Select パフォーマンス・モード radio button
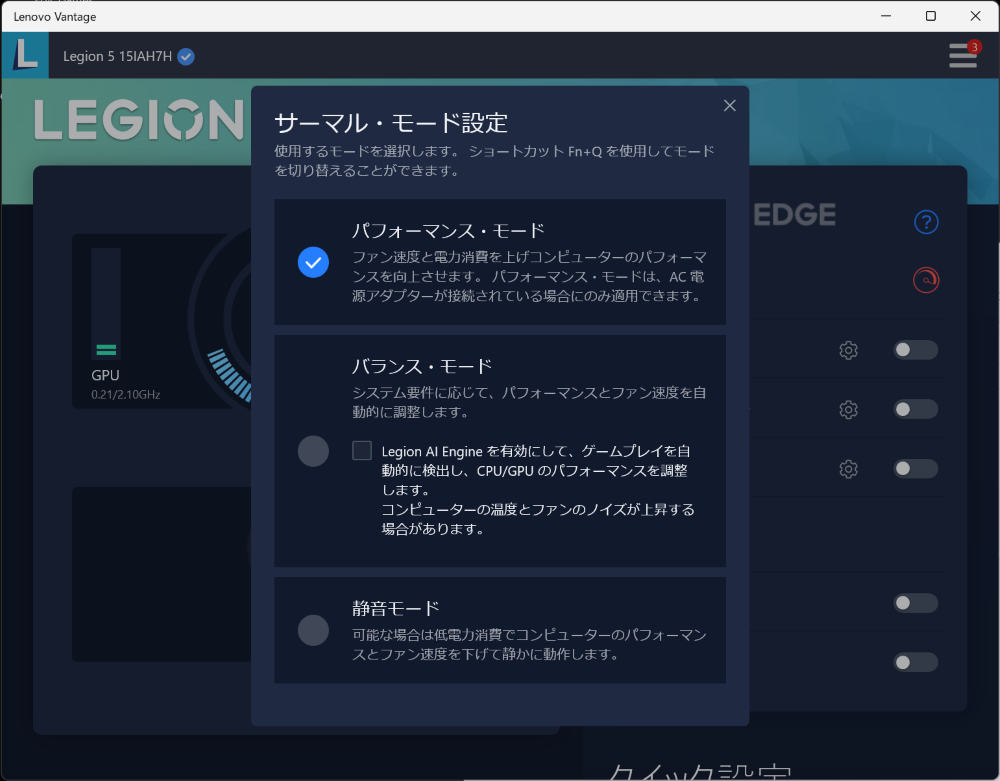This screenshot has height=781, width=1000. point(313,262)
